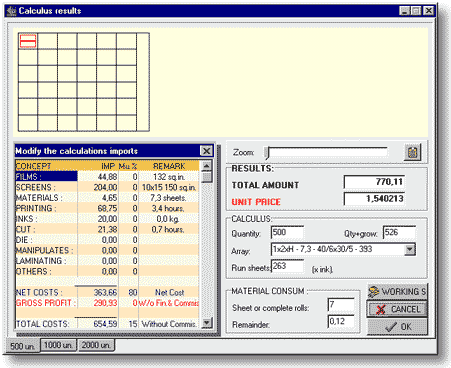The image size is (451, 368).
Task: Click the TOTAL AMOUNT value field
Action: 374,182
